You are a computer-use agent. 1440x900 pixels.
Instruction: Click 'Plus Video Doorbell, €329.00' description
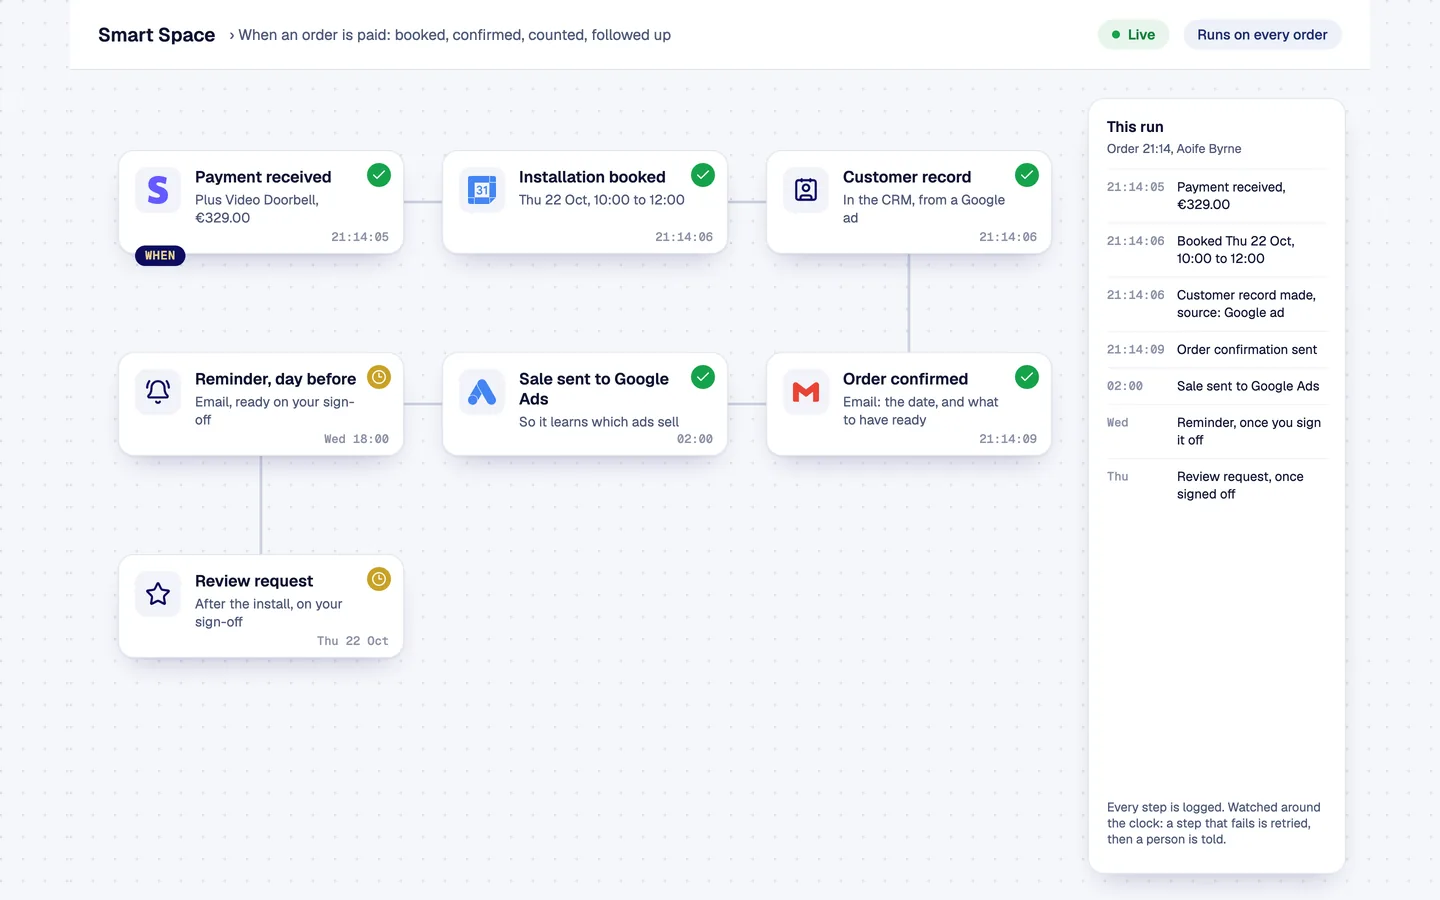[257, 209]
